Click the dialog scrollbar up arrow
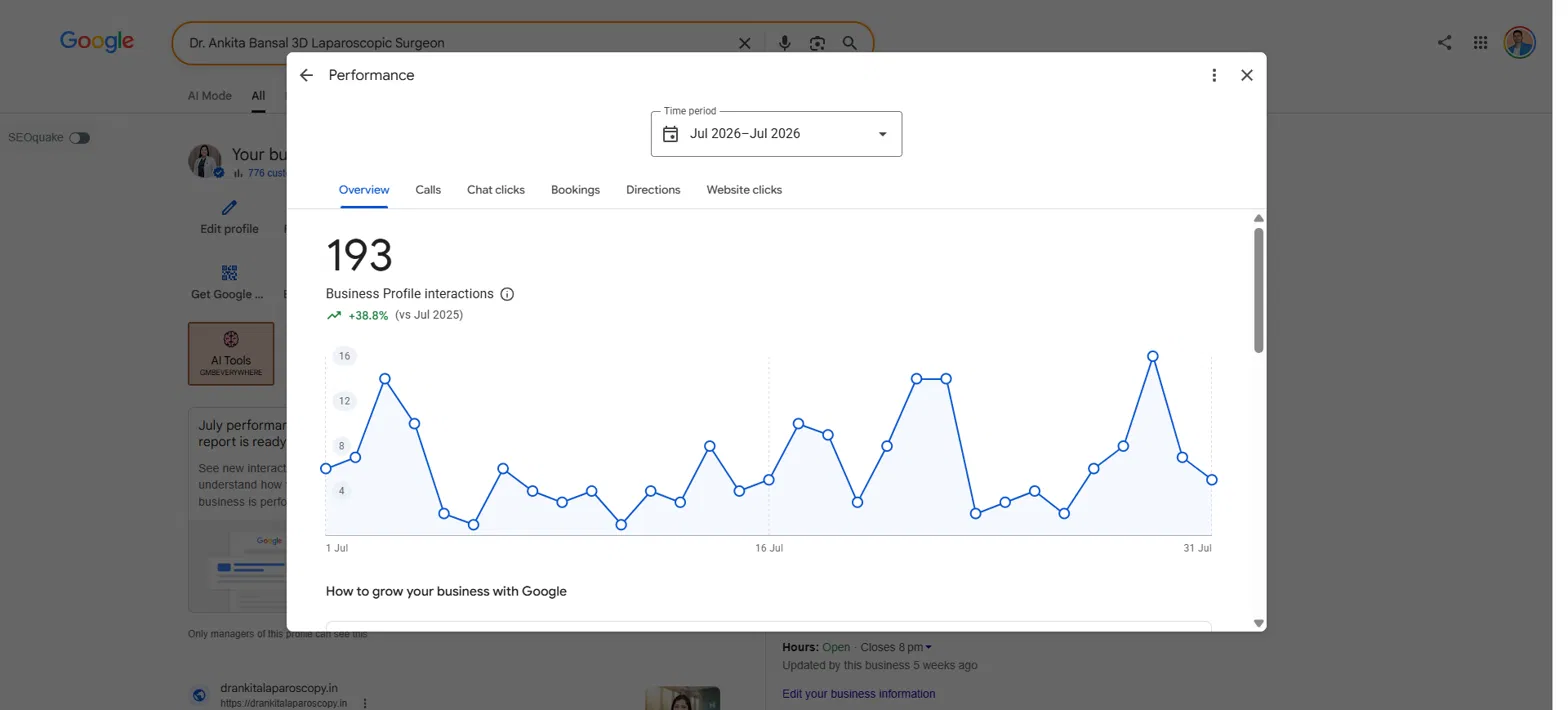Screen dimensions: 1568x710 pyautogui.click(x=1259, y=218)
